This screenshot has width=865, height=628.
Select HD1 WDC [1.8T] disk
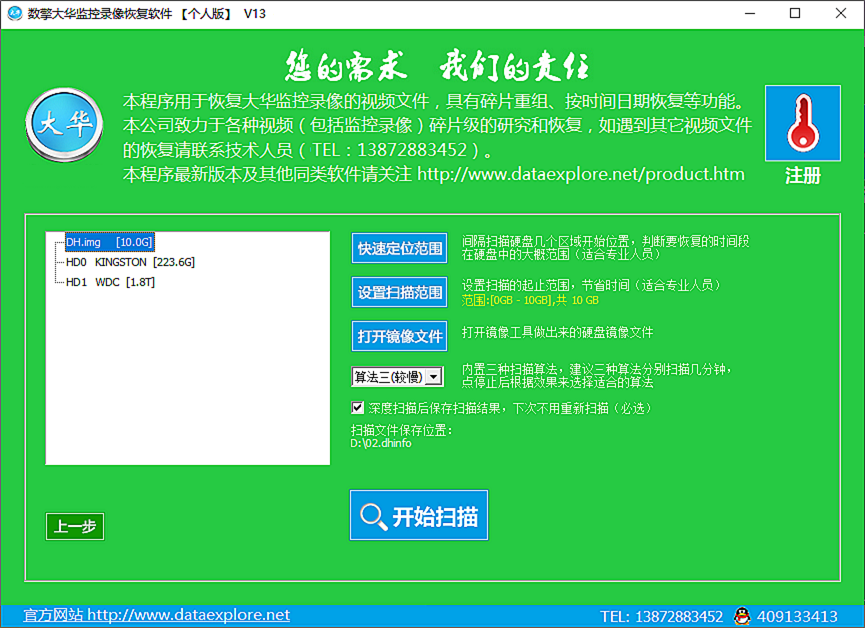point(110,282)
